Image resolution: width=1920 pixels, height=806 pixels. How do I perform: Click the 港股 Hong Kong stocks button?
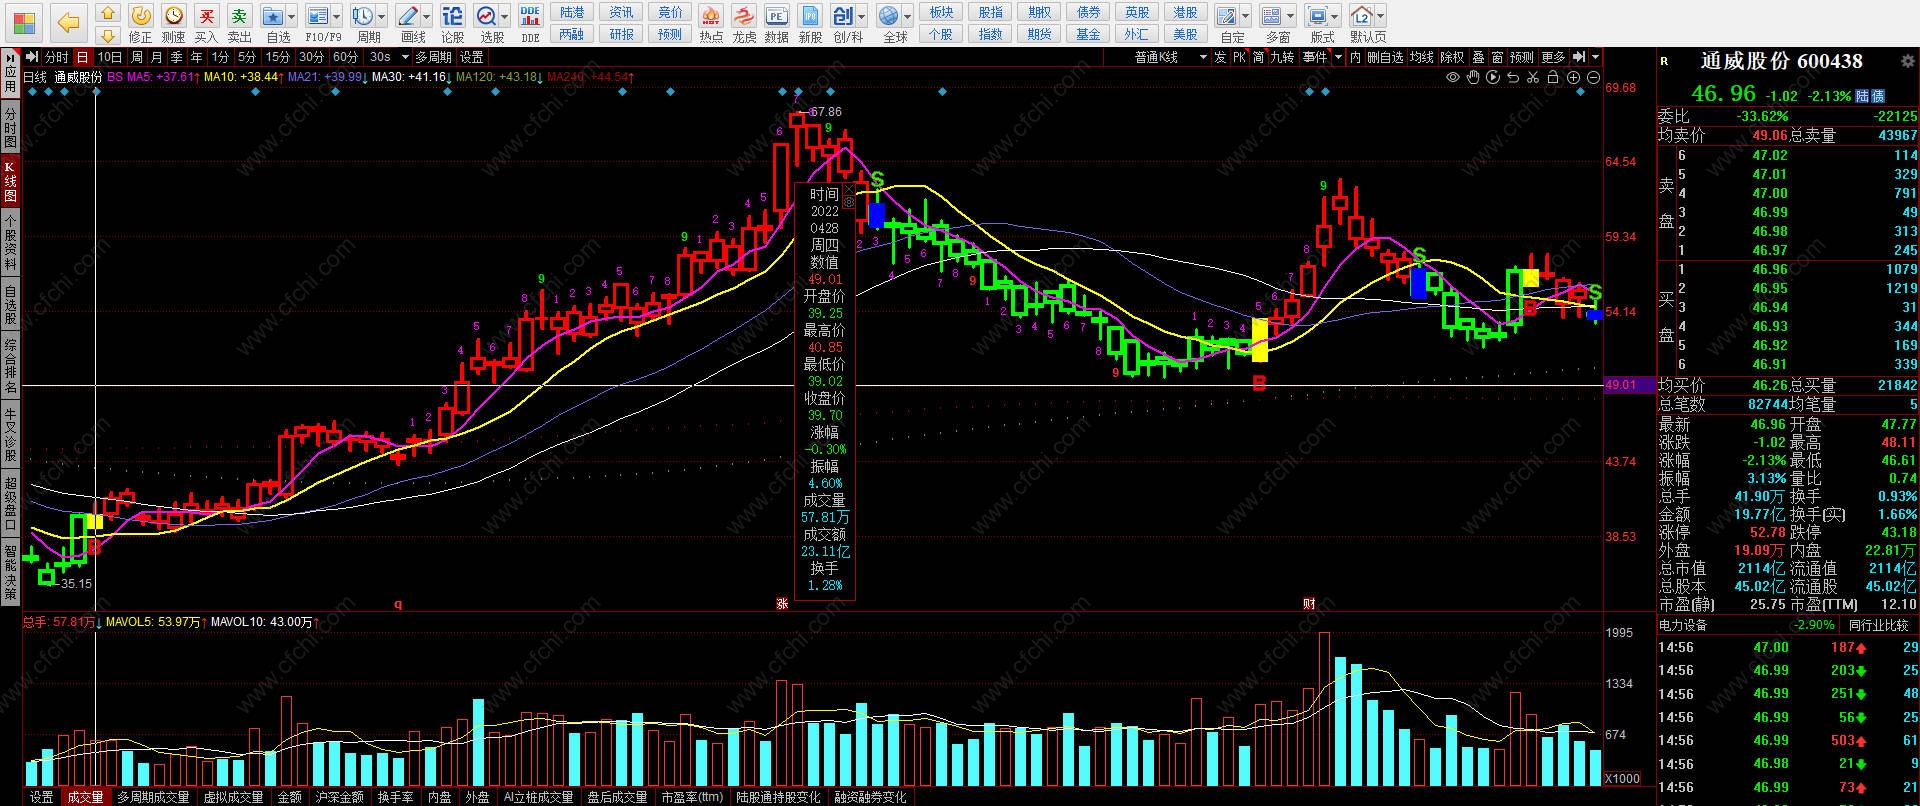click(1185, 12)
